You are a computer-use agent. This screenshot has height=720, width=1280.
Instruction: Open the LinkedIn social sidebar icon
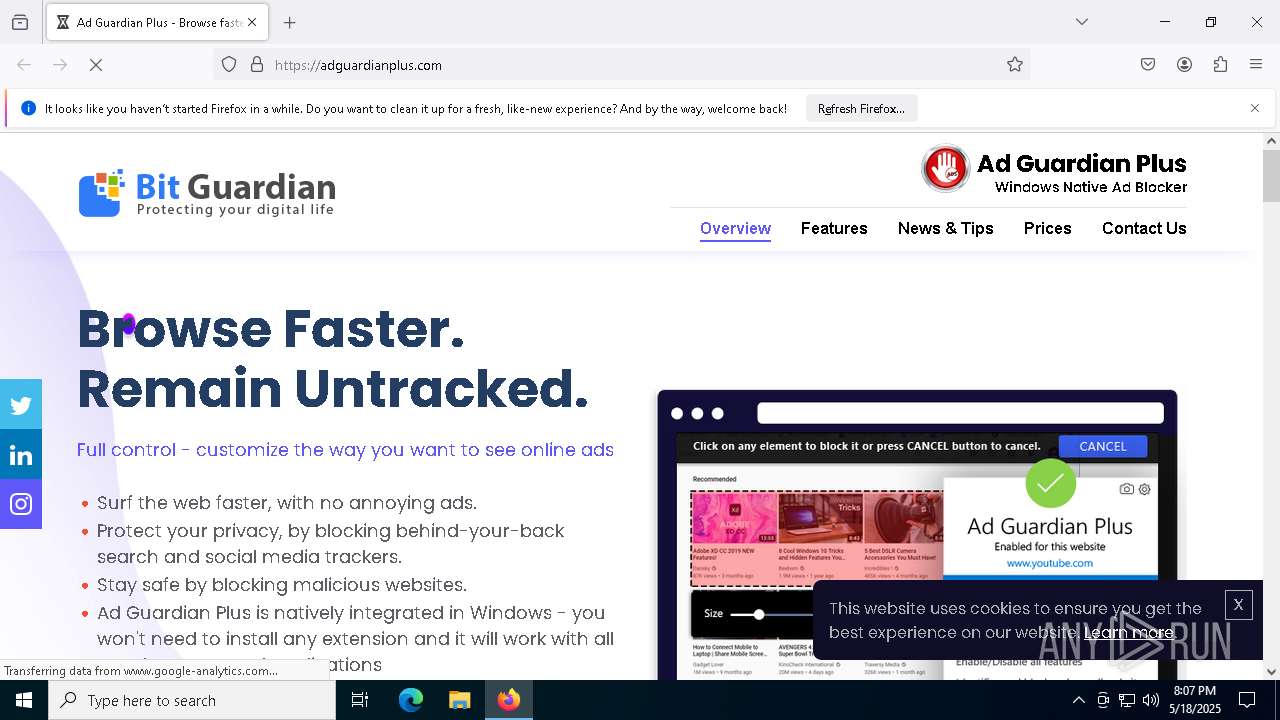(21, 455)
